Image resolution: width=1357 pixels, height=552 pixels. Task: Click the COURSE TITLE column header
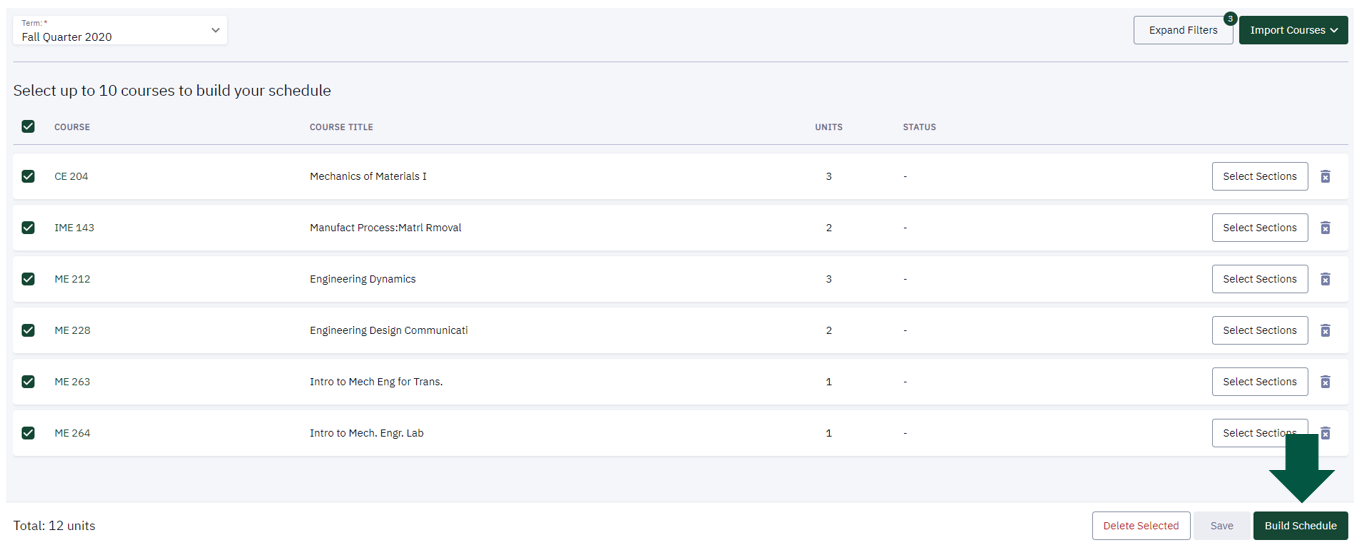[341, 127]
